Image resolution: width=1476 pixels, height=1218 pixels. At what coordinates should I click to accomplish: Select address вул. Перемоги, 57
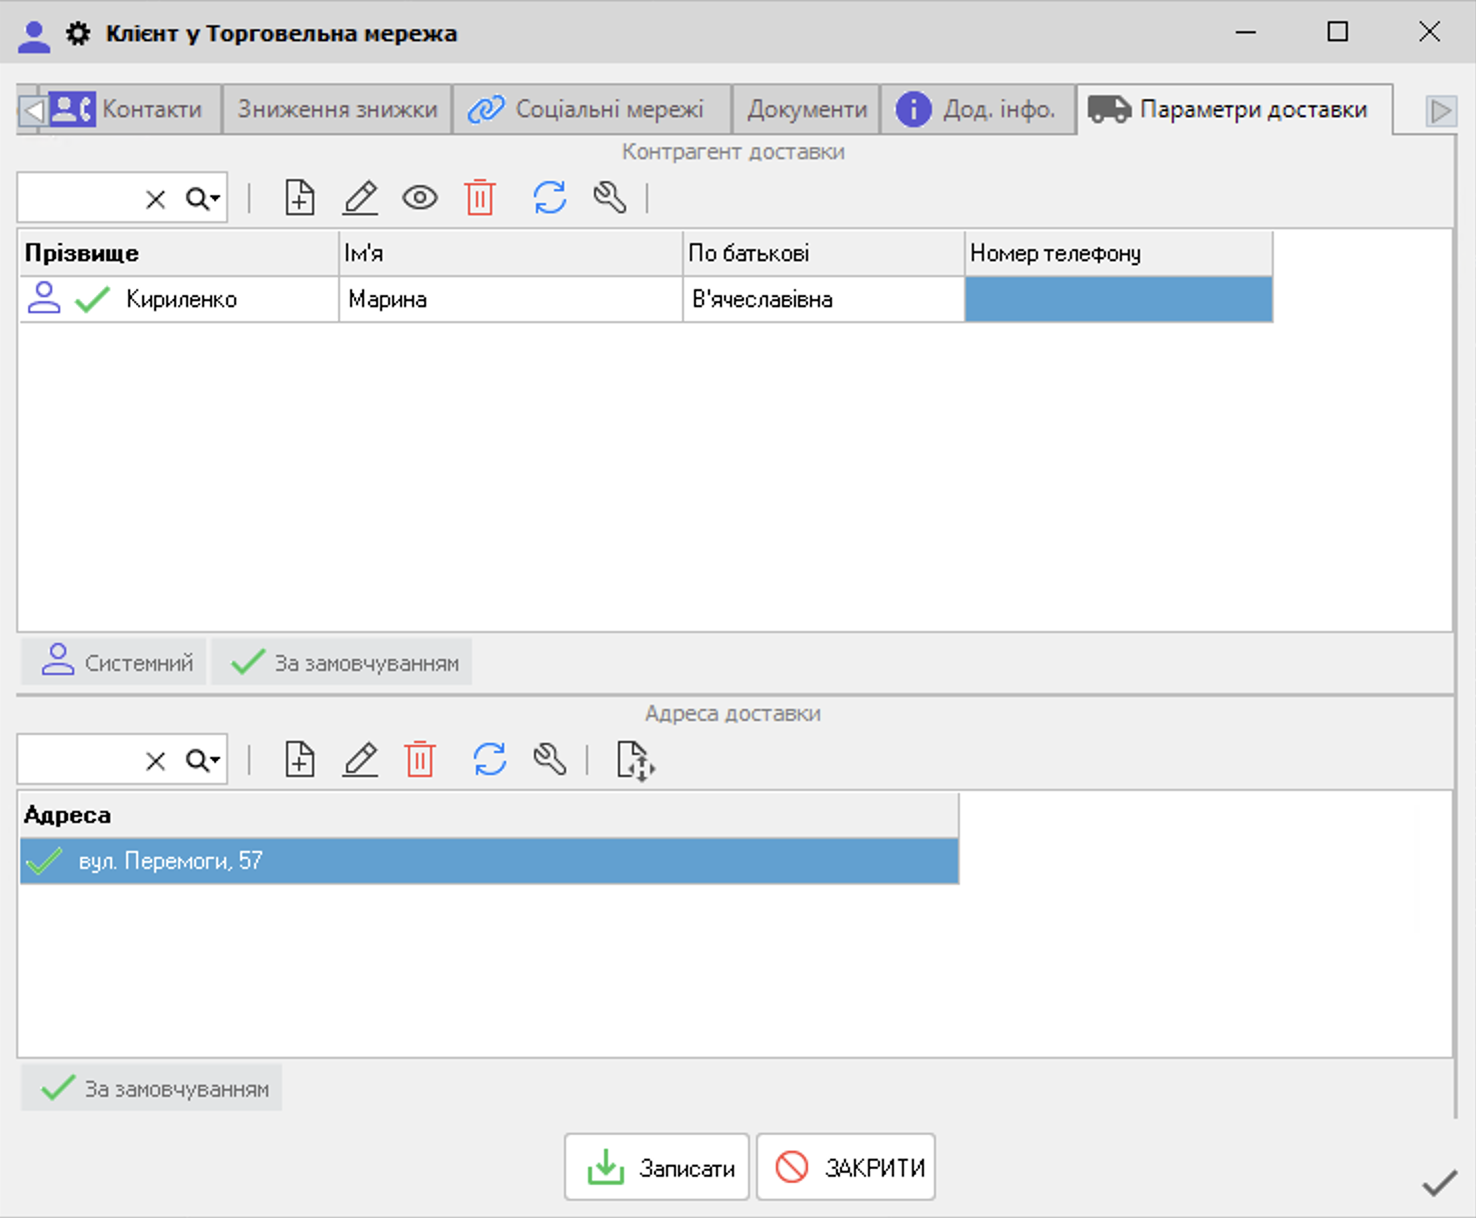tap(489, 861)
